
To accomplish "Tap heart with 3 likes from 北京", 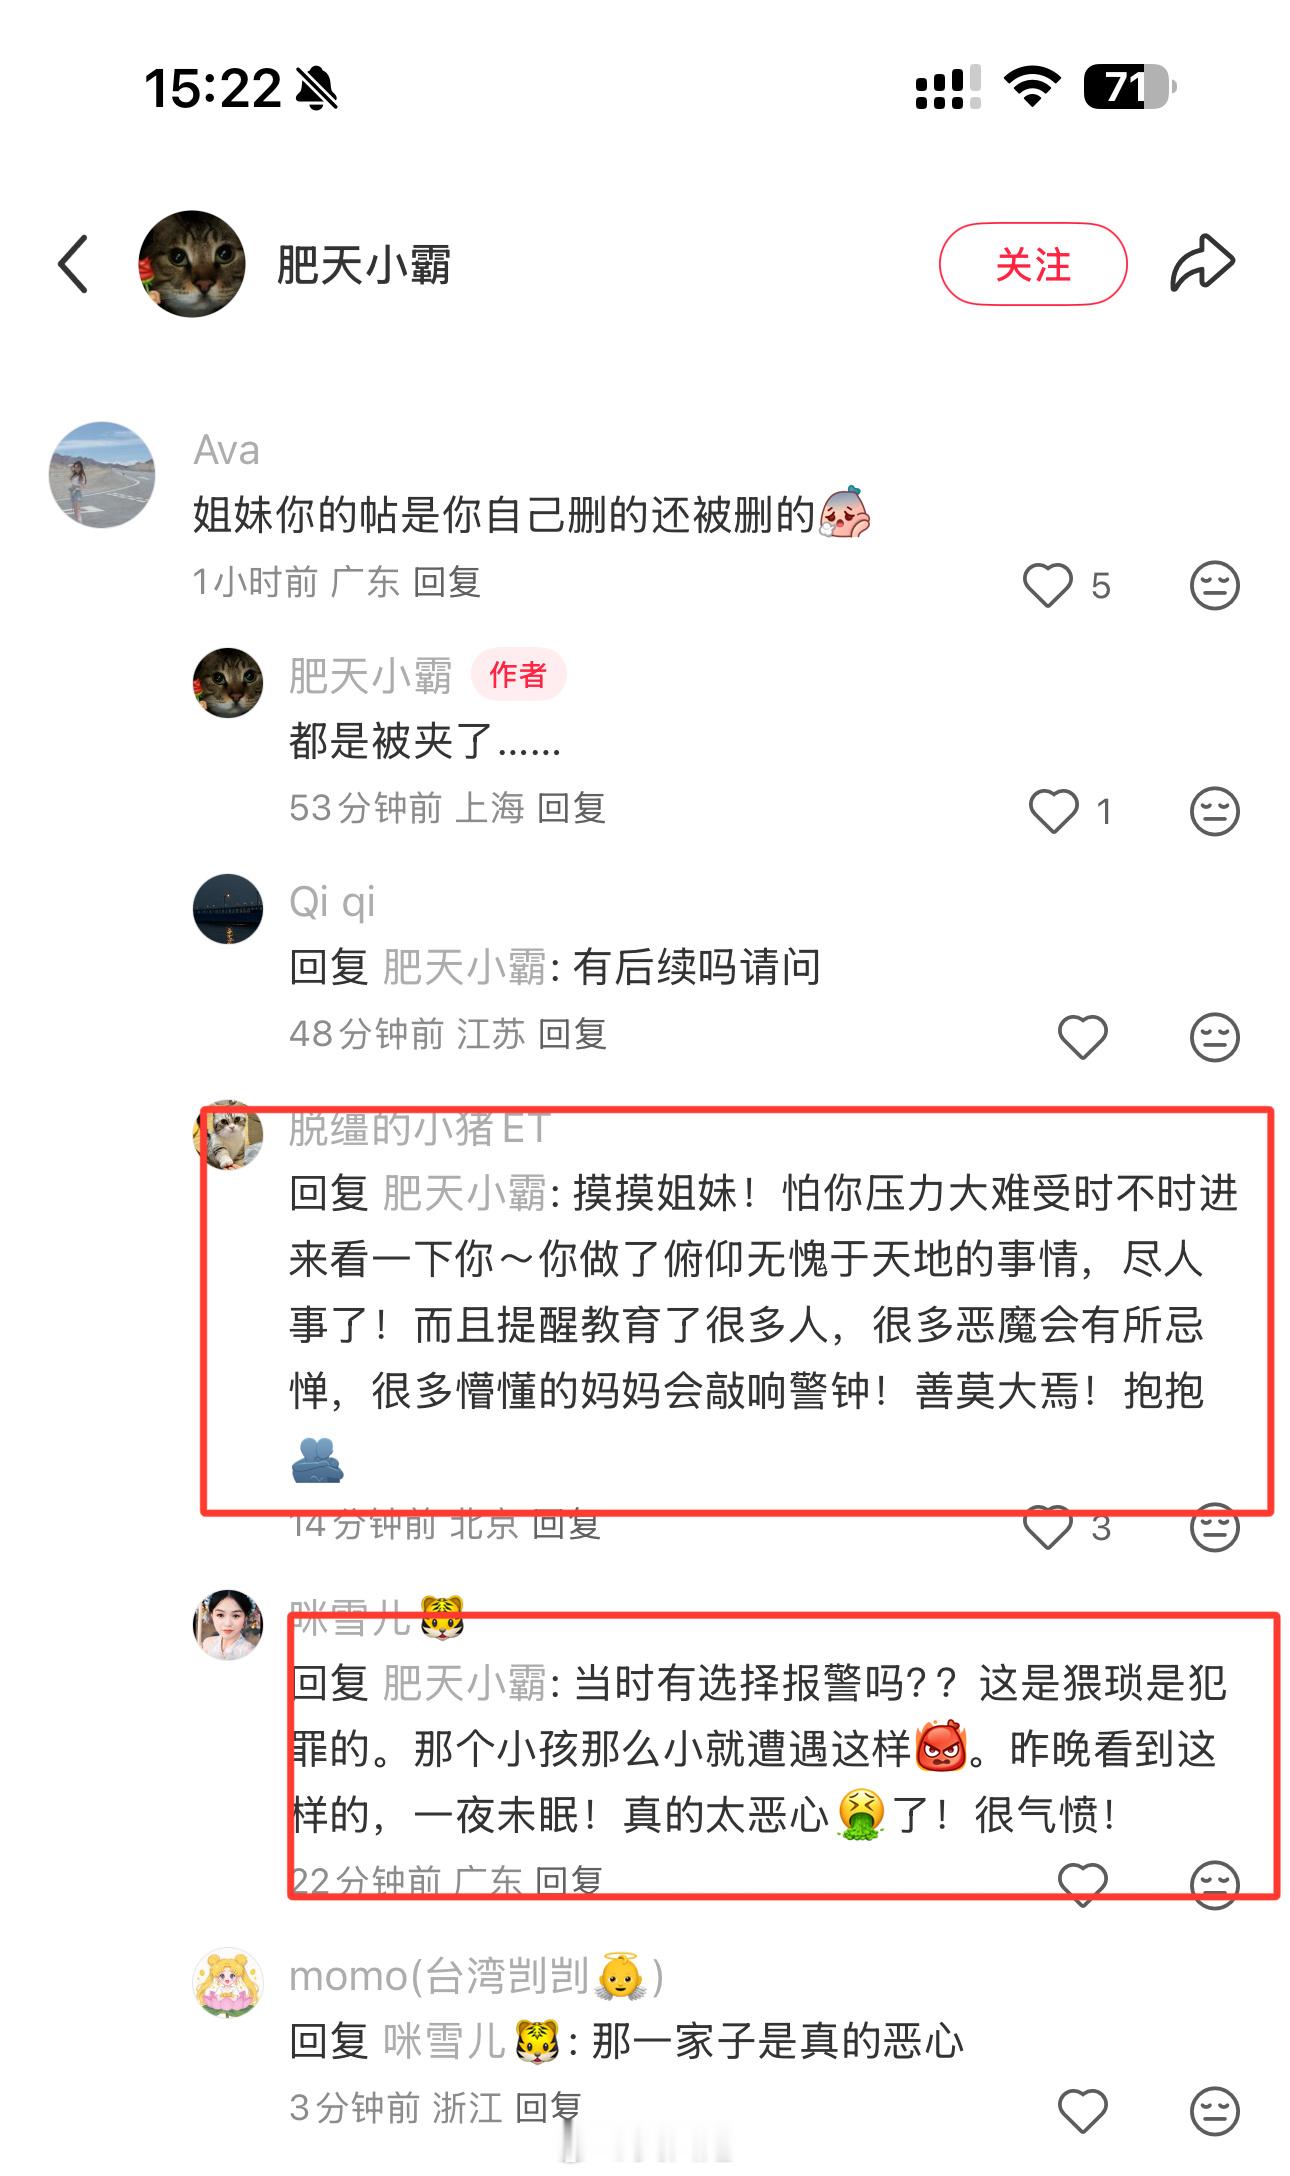I will click(1047, 1527).
